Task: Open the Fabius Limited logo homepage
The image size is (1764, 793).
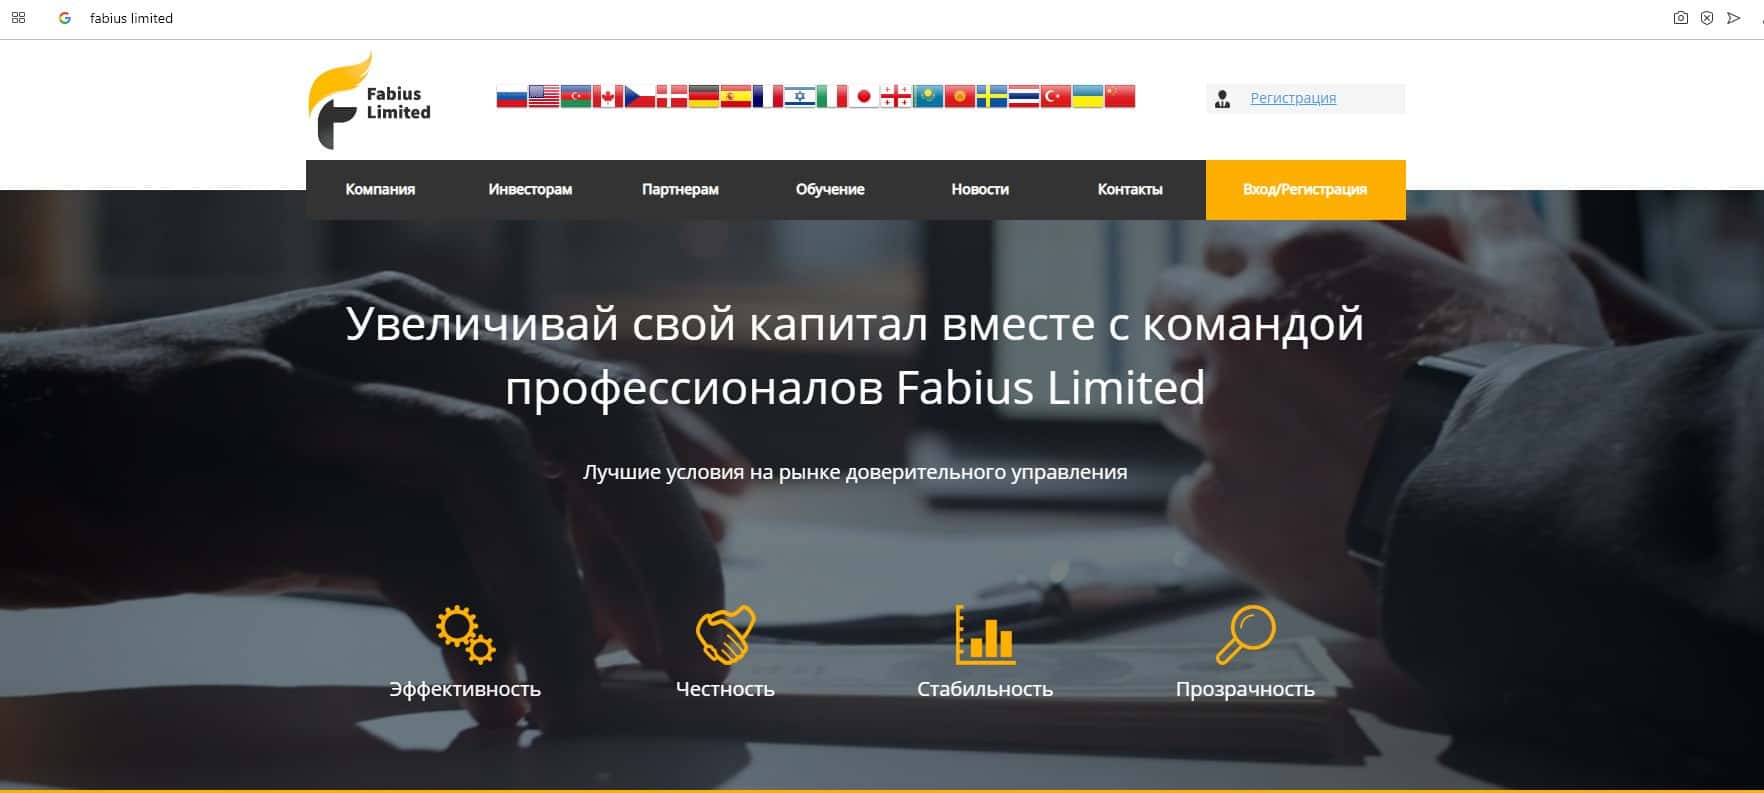Action: pos(370,101)
